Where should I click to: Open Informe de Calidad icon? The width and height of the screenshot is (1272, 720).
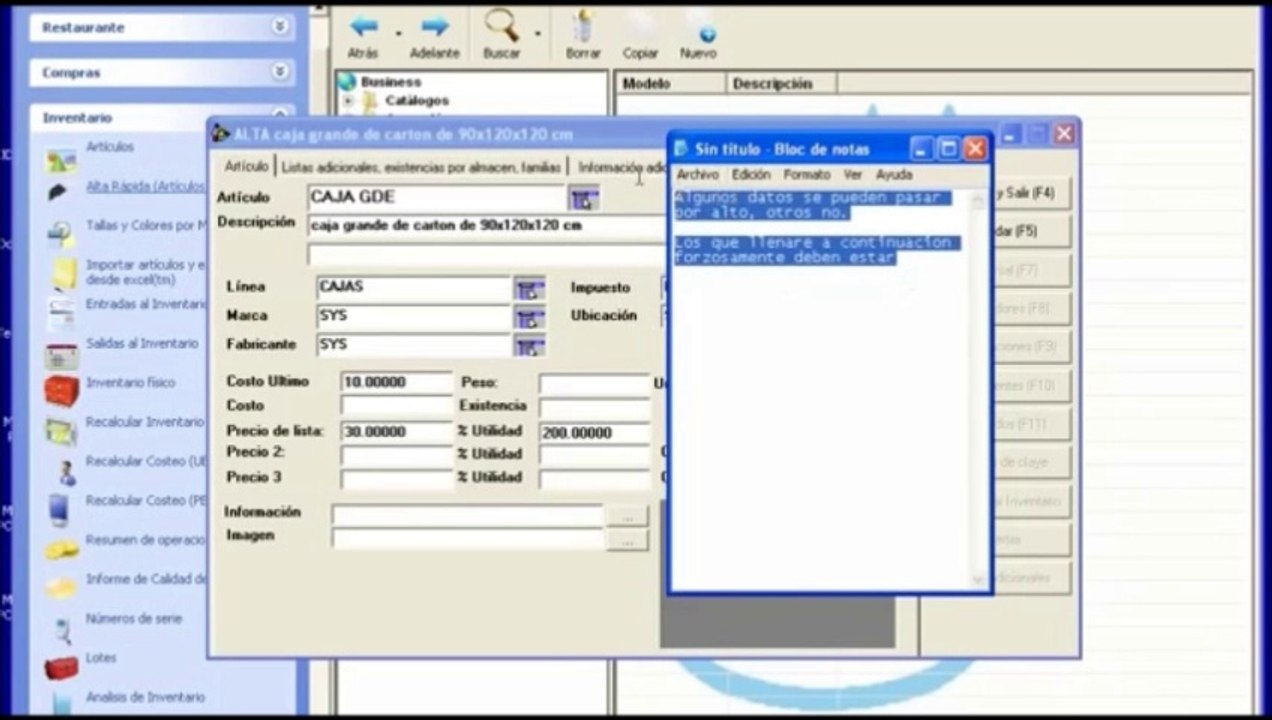[x=60, y=588]
